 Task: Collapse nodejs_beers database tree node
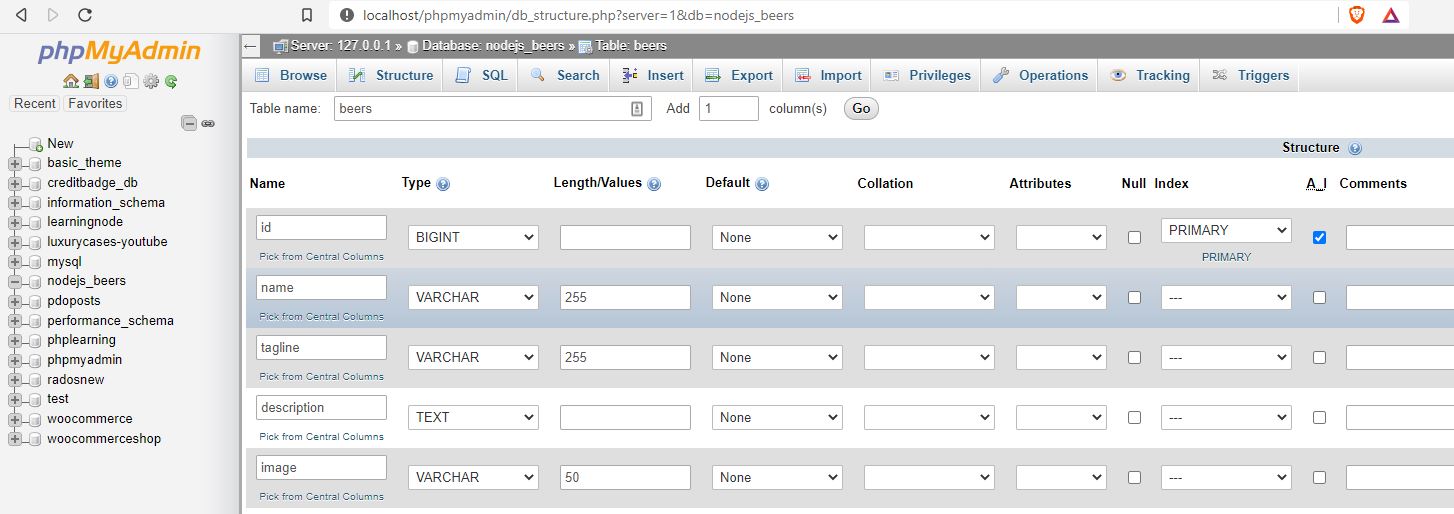click(14, 281)
